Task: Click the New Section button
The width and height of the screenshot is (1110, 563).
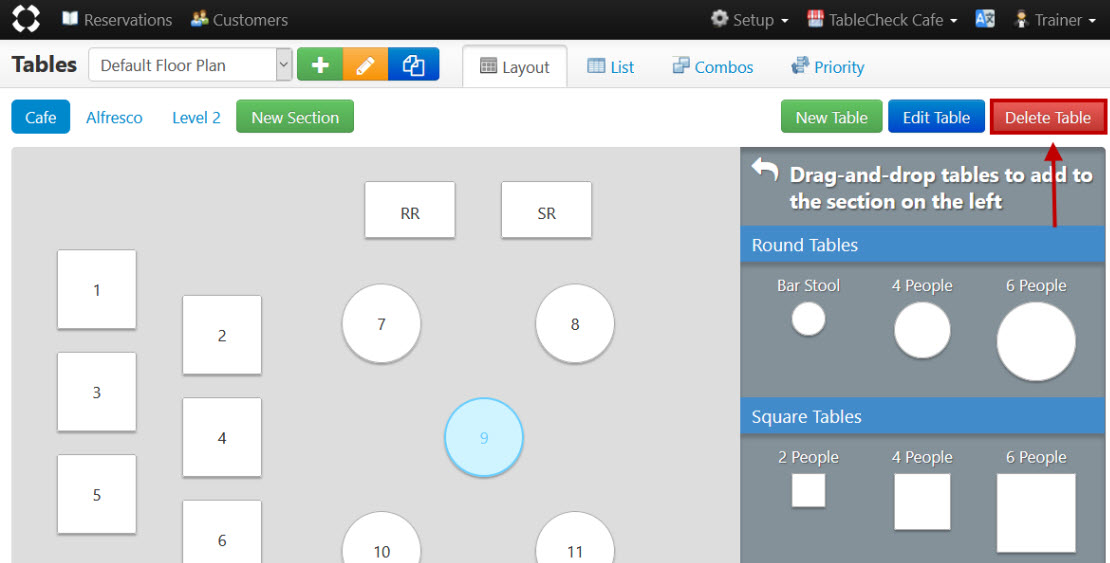Action: tap(295, 117)
